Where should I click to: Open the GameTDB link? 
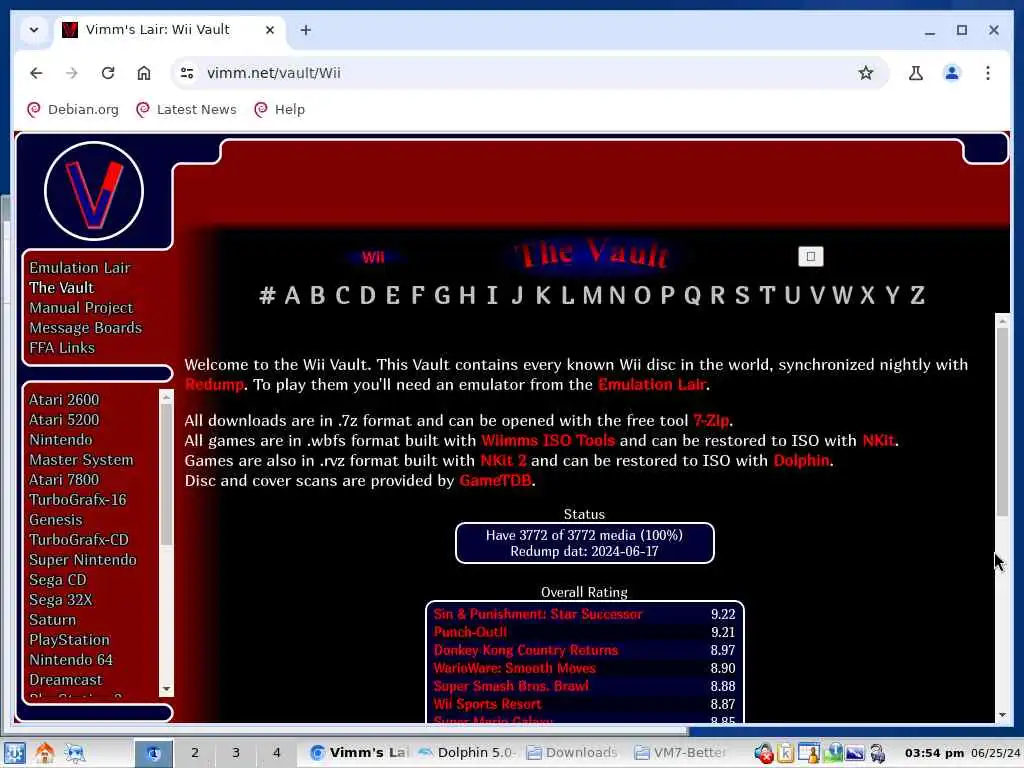[x=495, y=481]
